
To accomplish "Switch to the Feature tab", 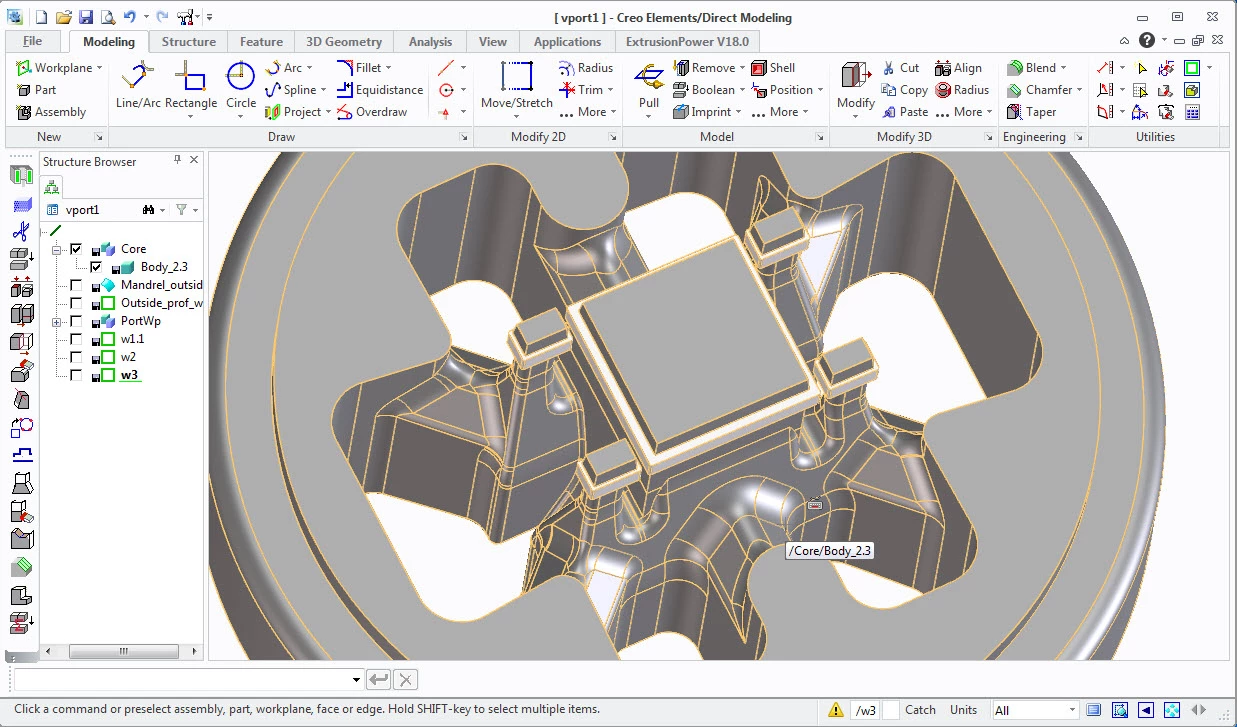I will [x=261, y=42].
